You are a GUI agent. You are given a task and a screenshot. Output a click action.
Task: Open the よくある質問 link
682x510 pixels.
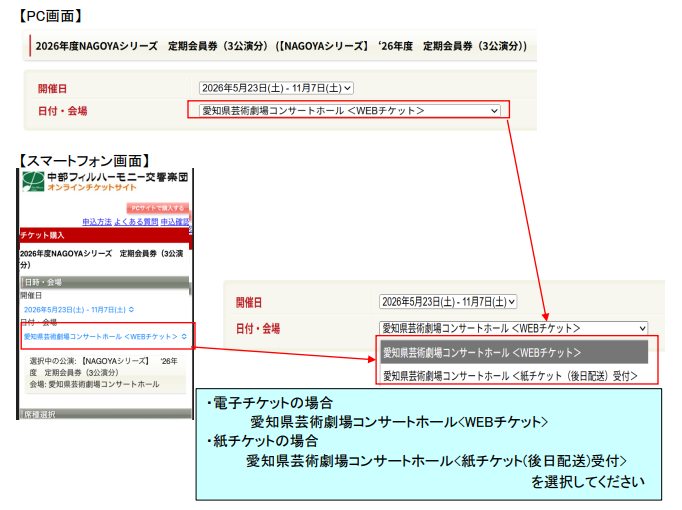[134, 221]
